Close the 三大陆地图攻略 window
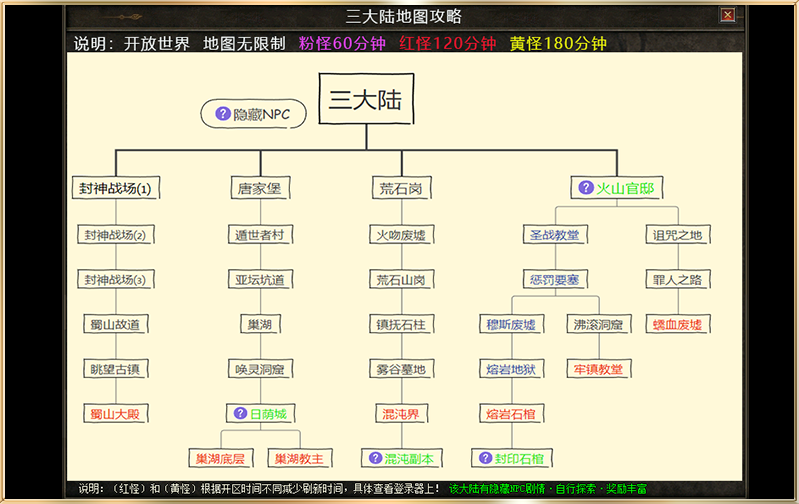This screenshot has height=504, width=799. (727, 15)
